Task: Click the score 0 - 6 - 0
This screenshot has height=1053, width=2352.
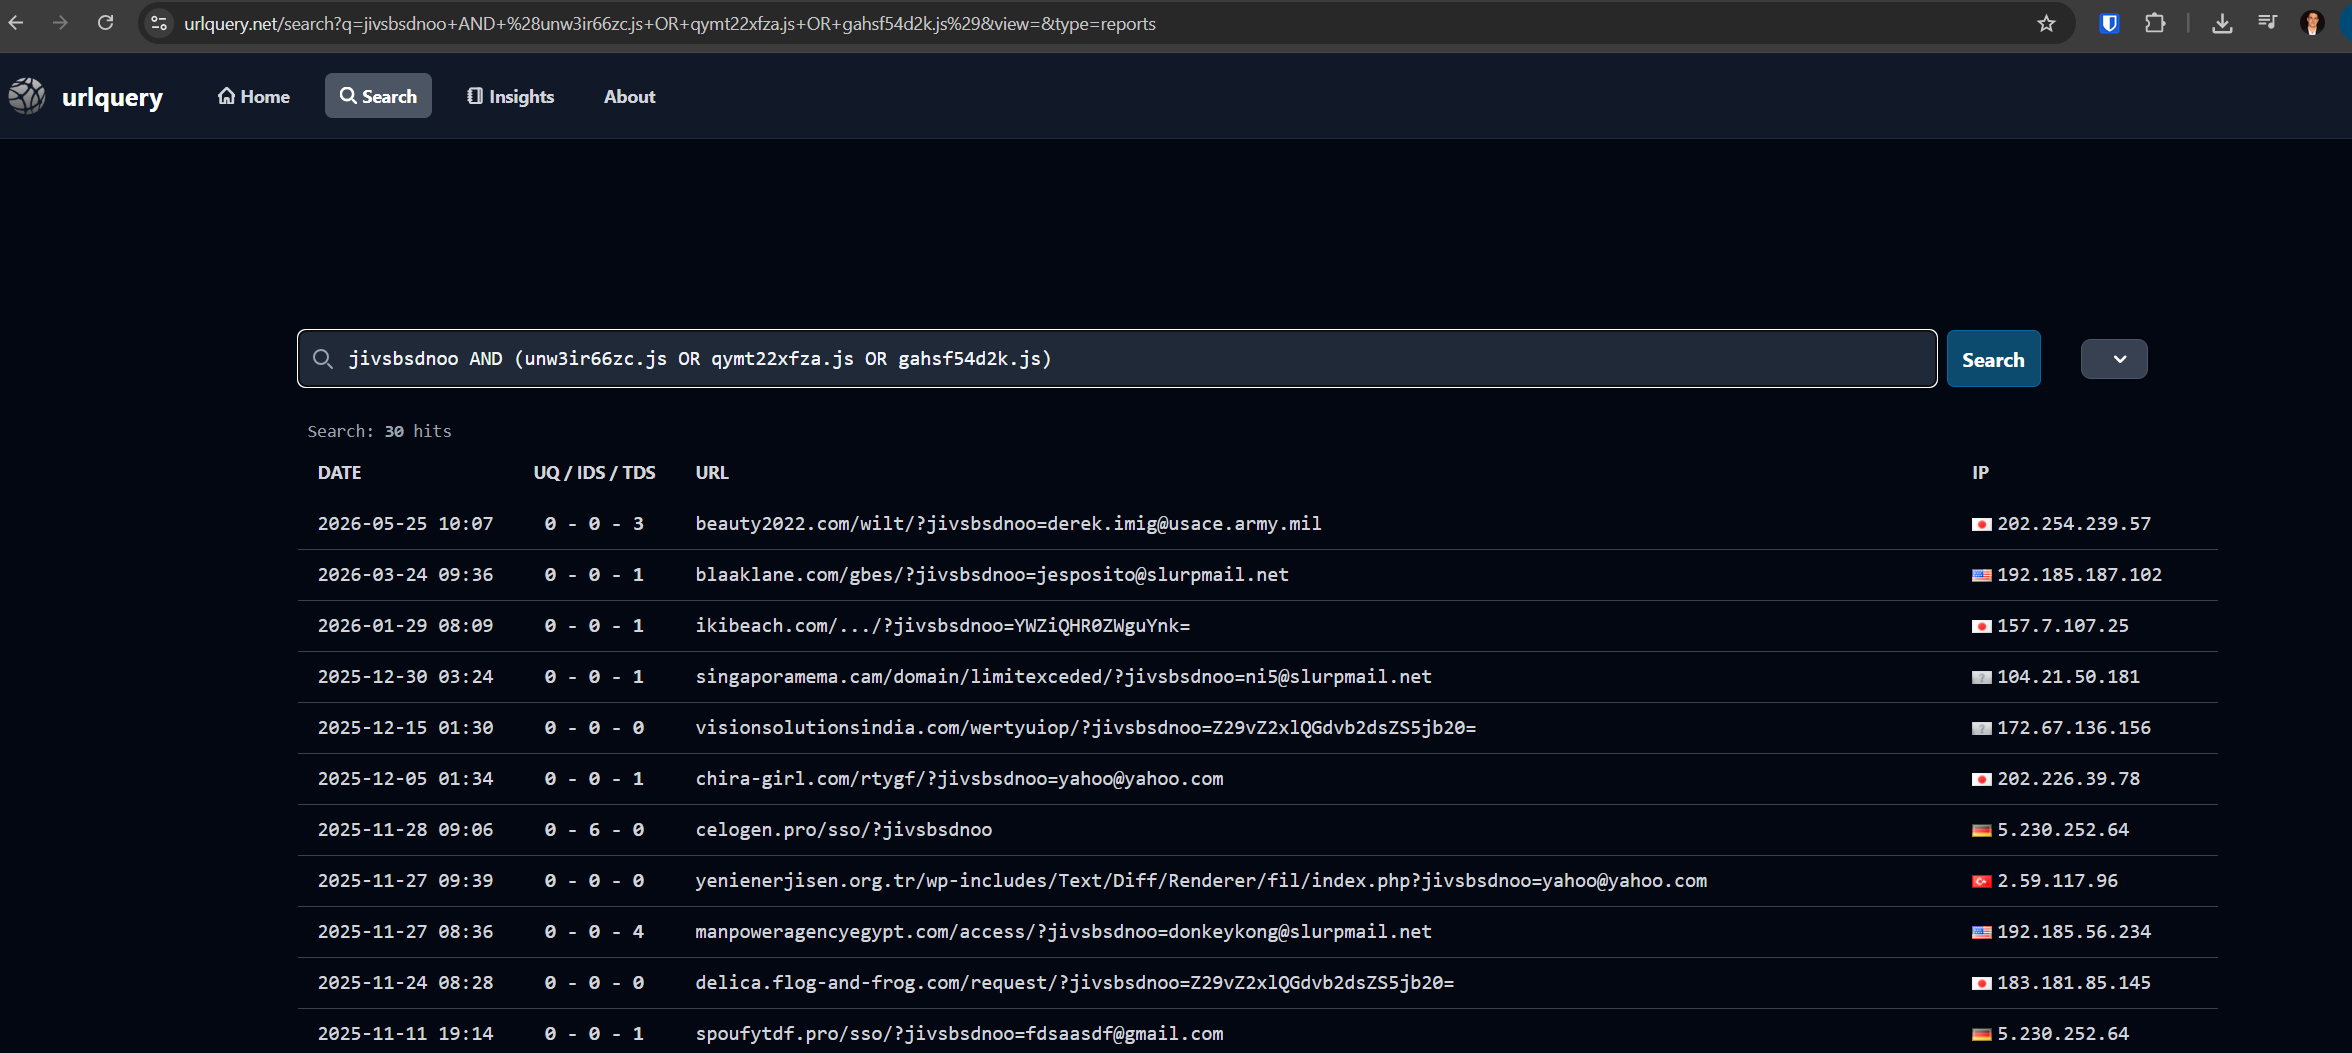Action: [x=594, y=829]
